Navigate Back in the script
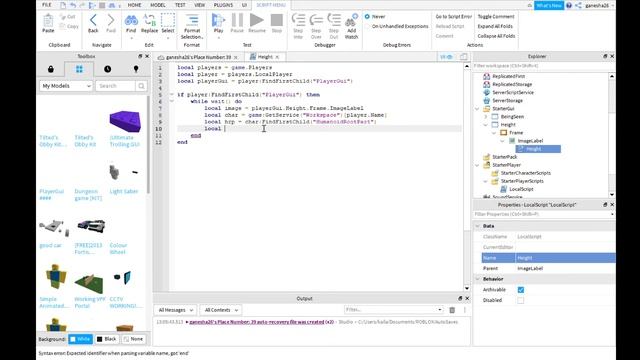Viewport: 640px width, 360px height. pyautogui.click(x=93, y=20)
